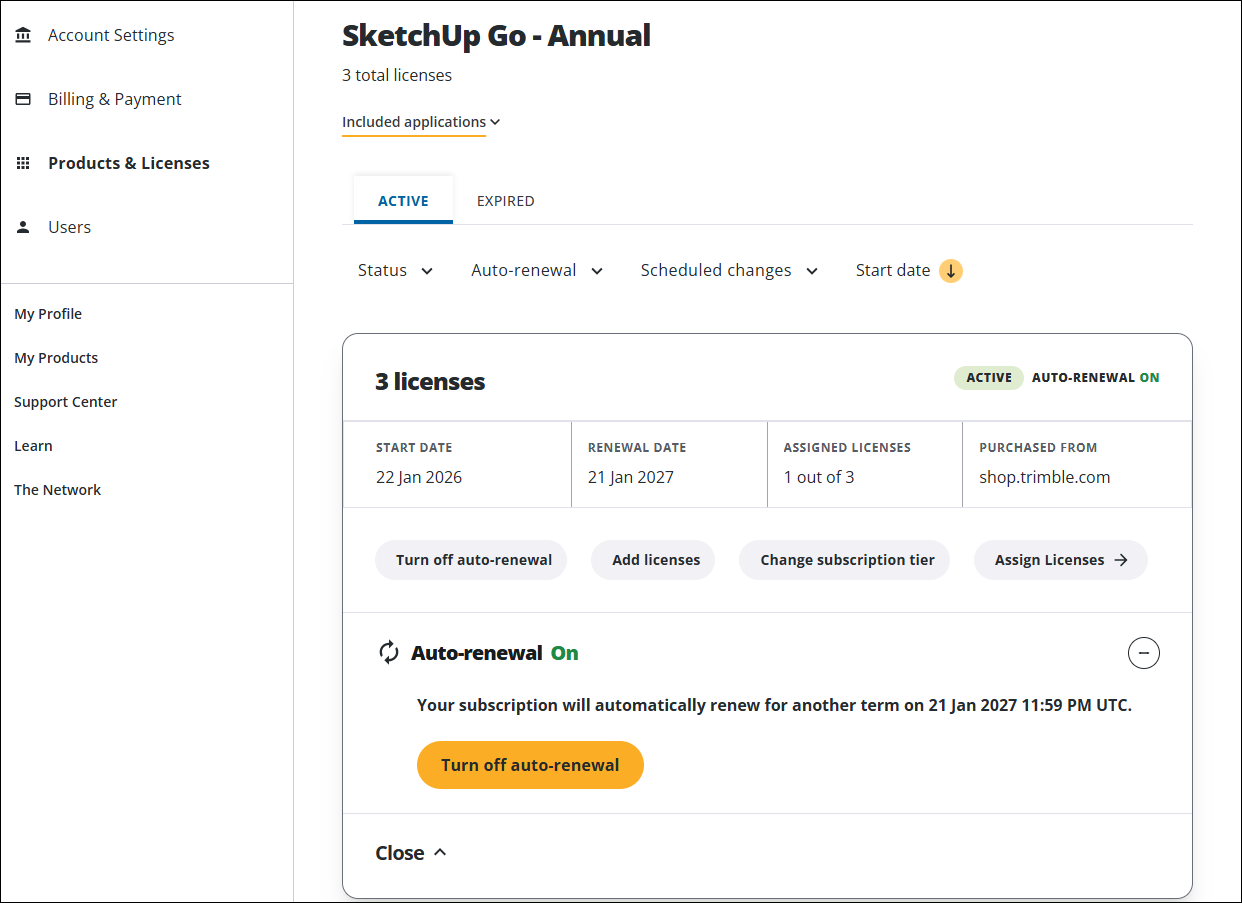Screen dimensions: 1242x903
Task: Open The Network link
Action: tap(58, 490)
